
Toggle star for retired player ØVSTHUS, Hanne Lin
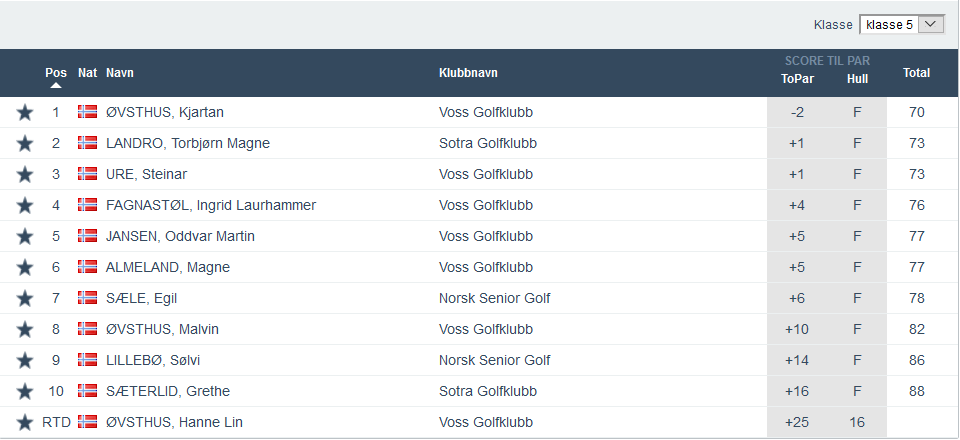25,422
